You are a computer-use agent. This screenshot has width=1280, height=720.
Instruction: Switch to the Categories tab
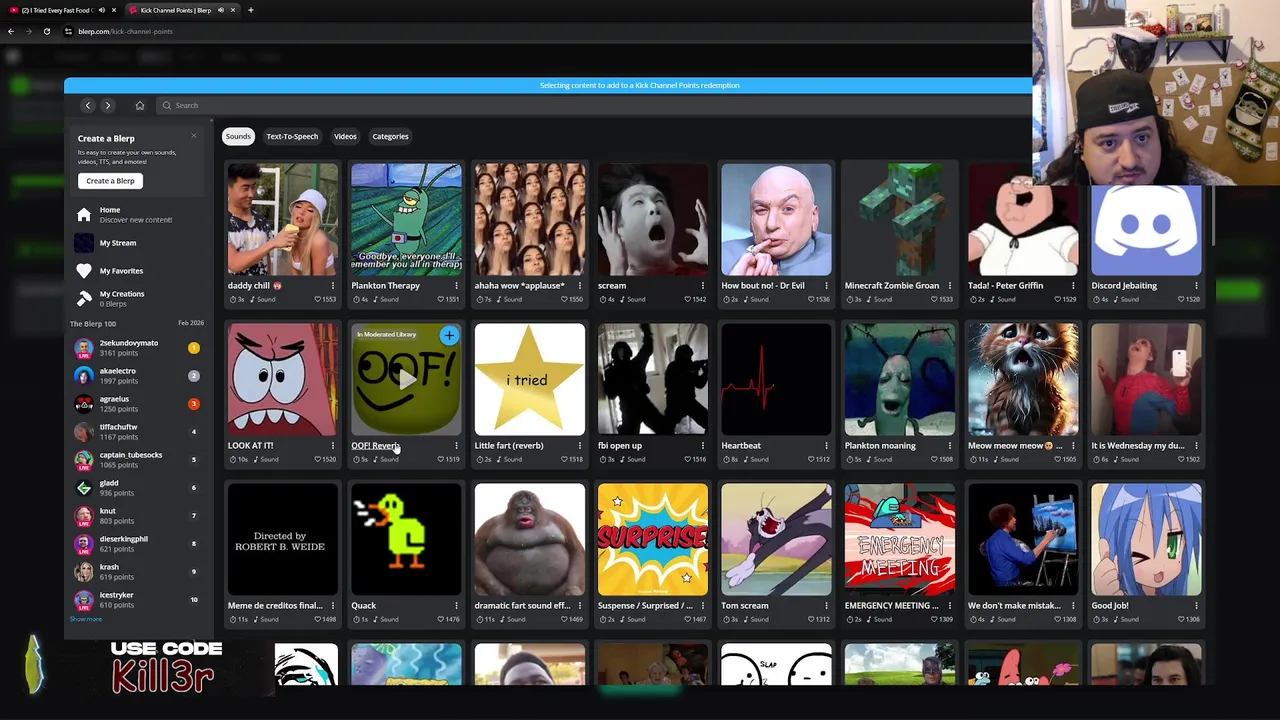click(390, 136)
